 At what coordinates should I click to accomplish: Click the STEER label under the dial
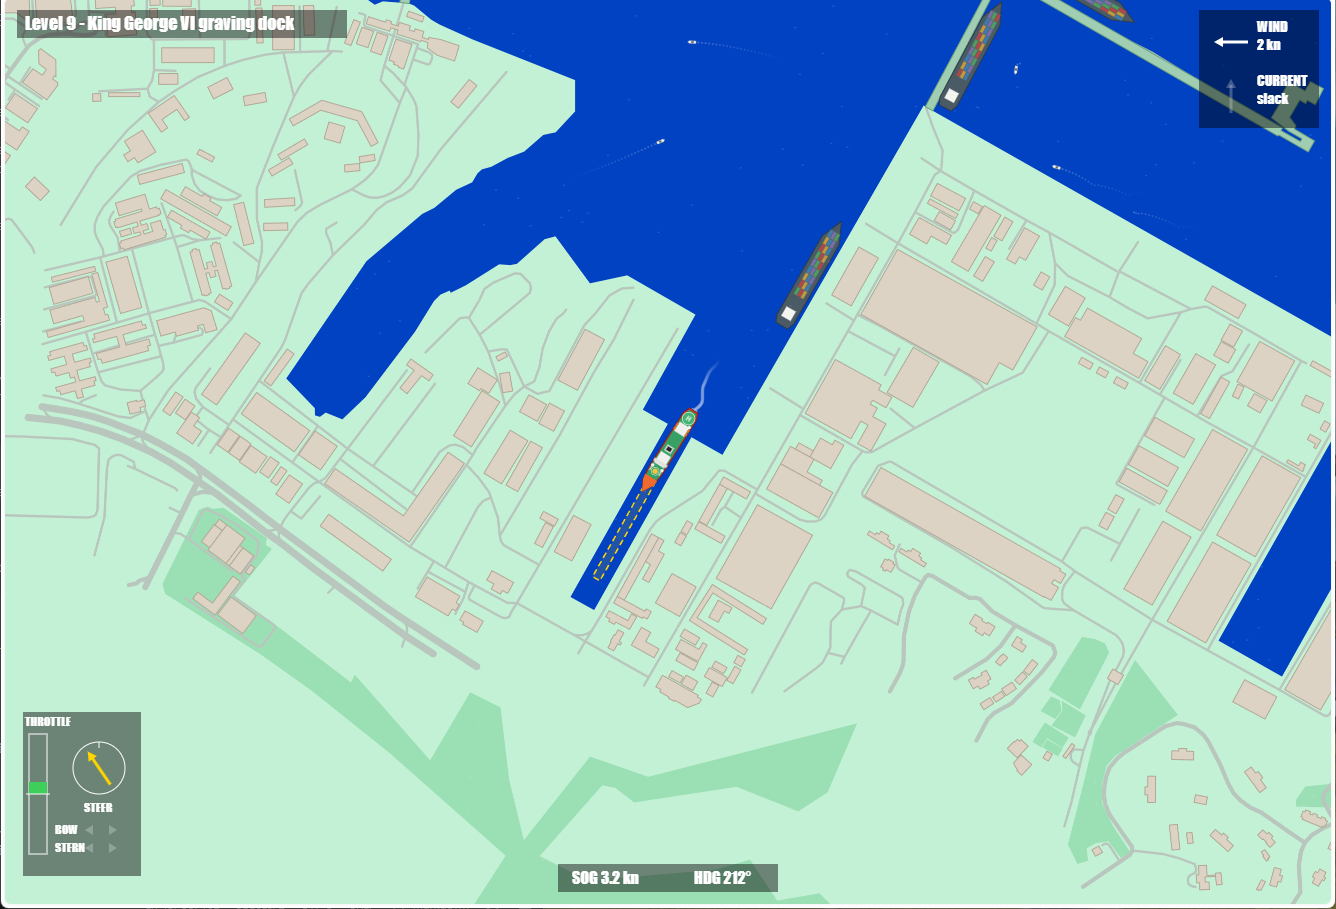(x=98, y=808)
